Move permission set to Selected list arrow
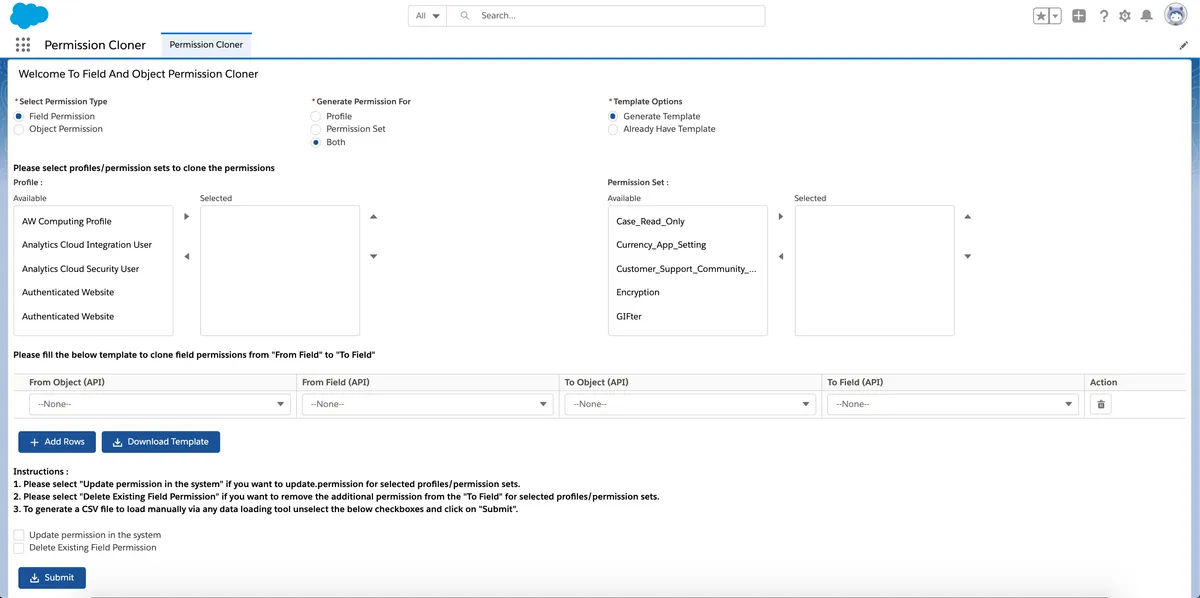This screenshot has width=1200, height=598. (x=780, y=216)
